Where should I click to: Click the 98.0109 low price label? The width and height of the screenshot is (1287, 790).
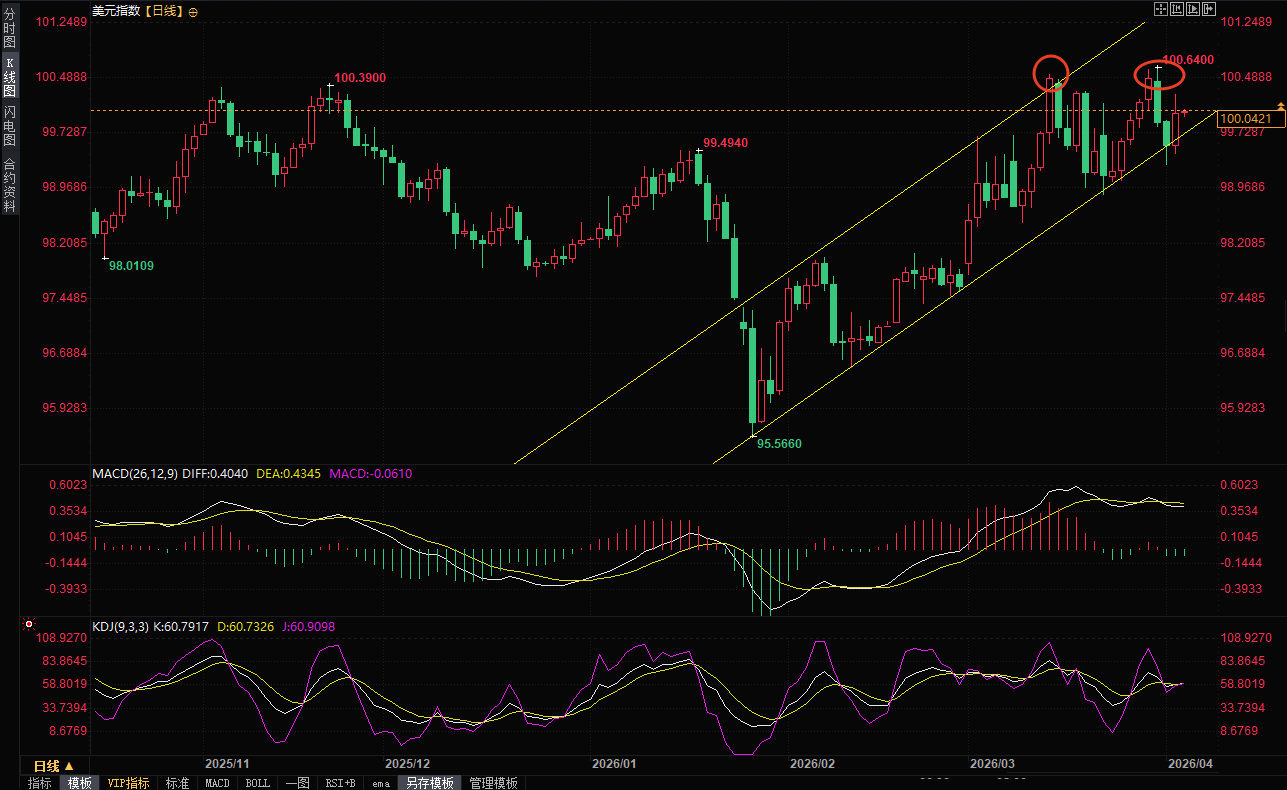(132, 265)
